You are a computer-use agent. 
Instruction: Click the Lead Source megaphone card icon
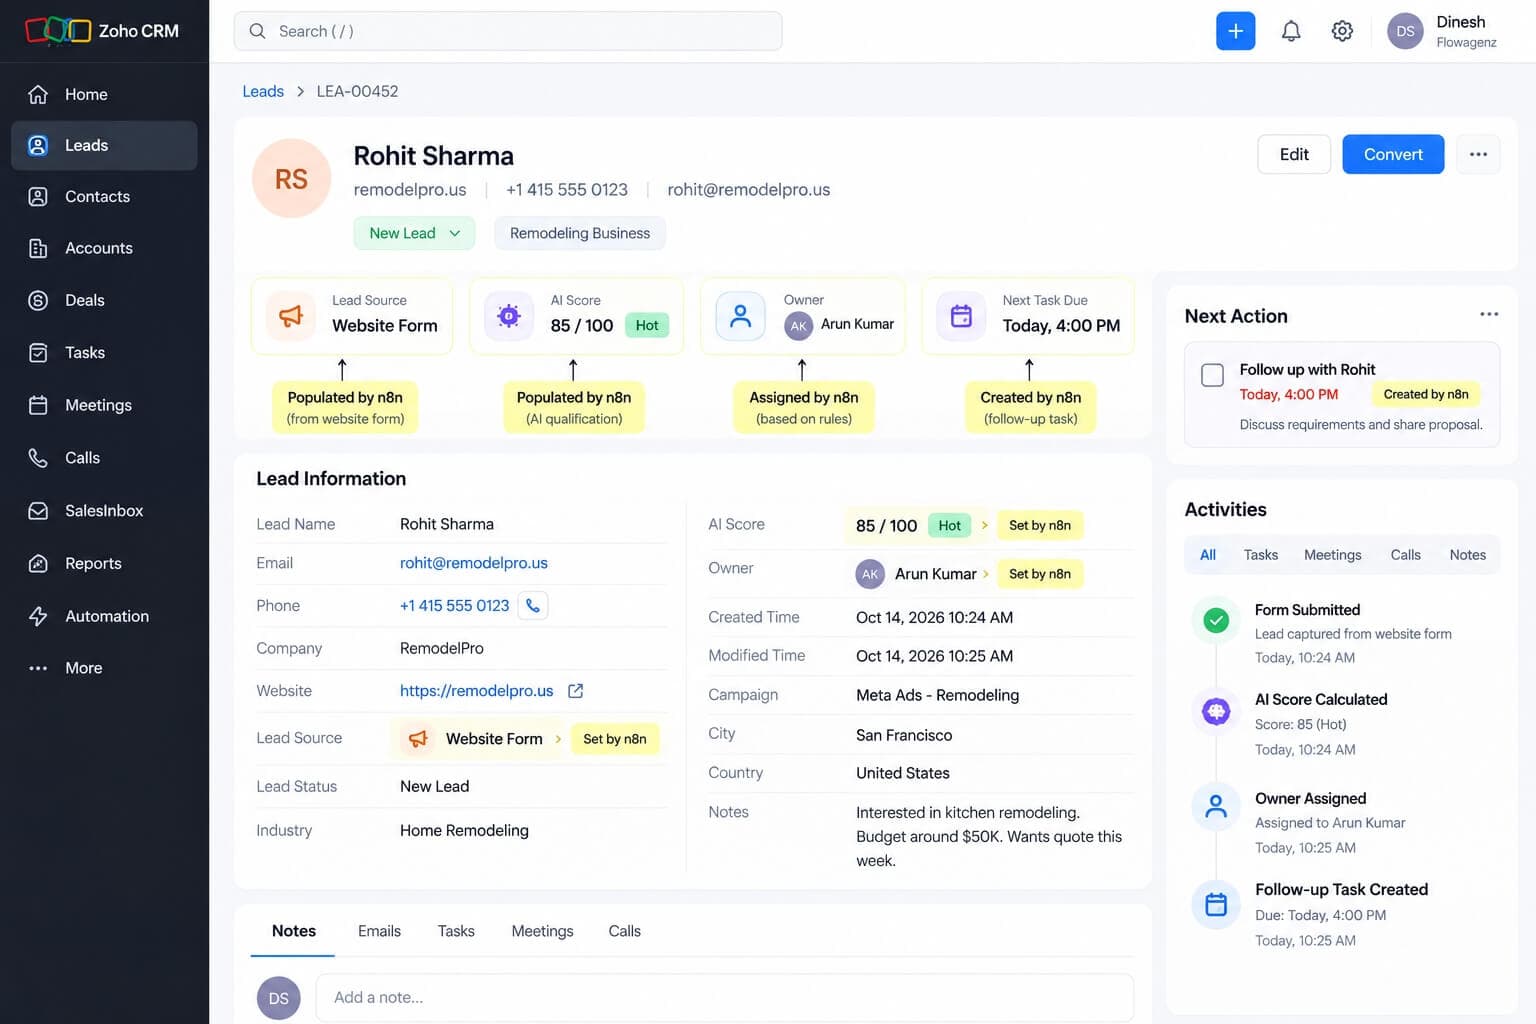pyautogui.click(x=291, y=316)
